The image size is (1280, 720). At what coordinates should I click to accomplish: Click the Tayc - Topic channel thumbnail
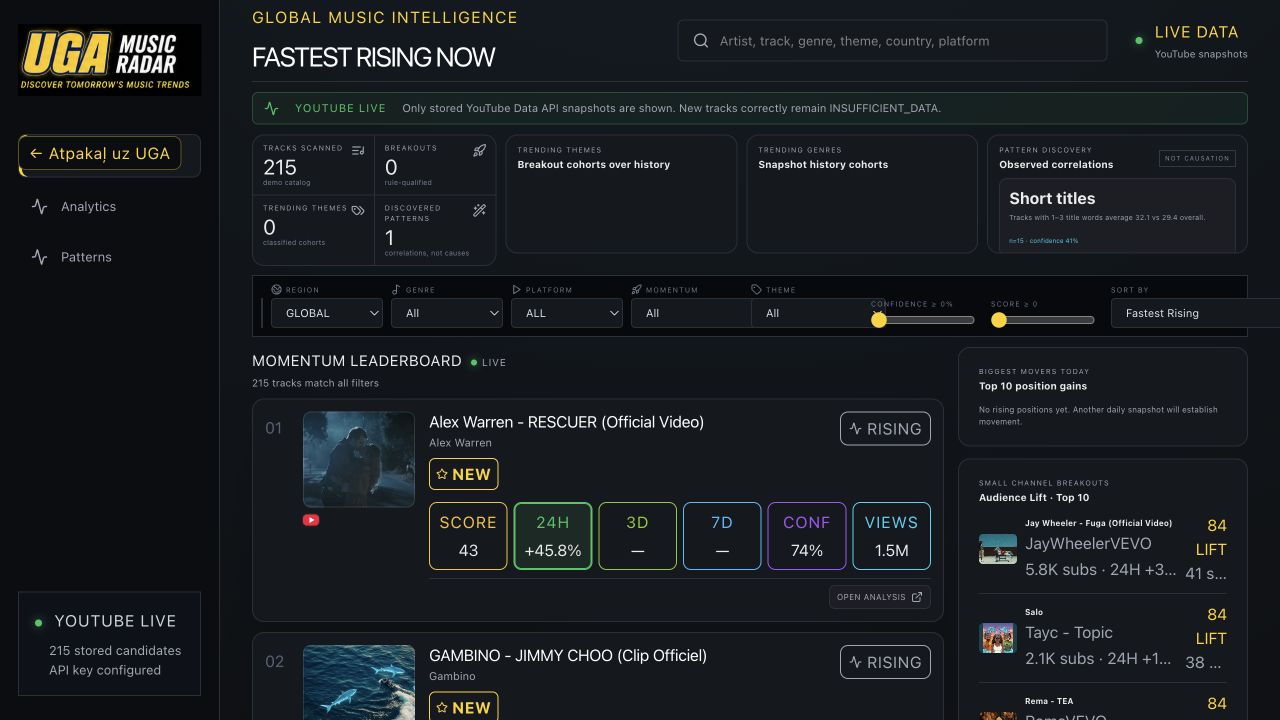click(998, 637)
